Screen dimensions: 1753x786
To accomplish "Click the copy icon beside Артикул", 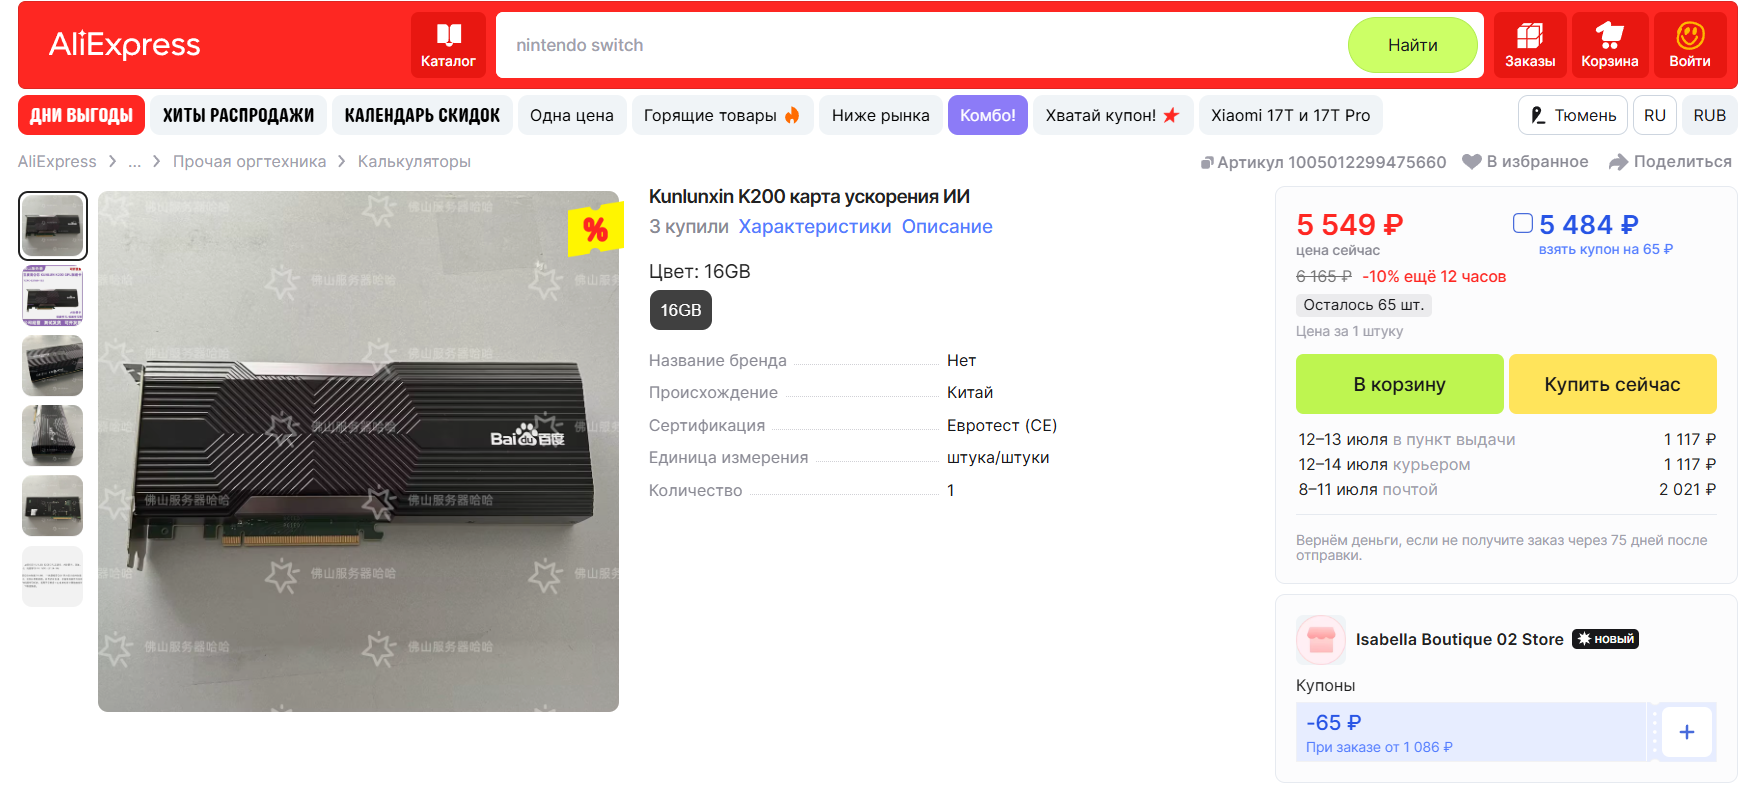I will click(x=1207, y=163).
